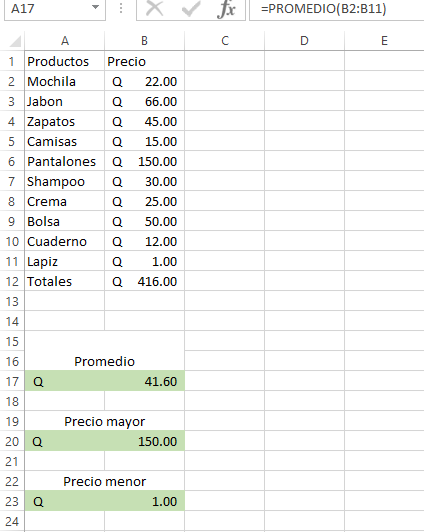Click the formula bar text =PROMEDIO(B2:B11)
The height and width of the screenshot is (532, 424).
click(323, 8)
